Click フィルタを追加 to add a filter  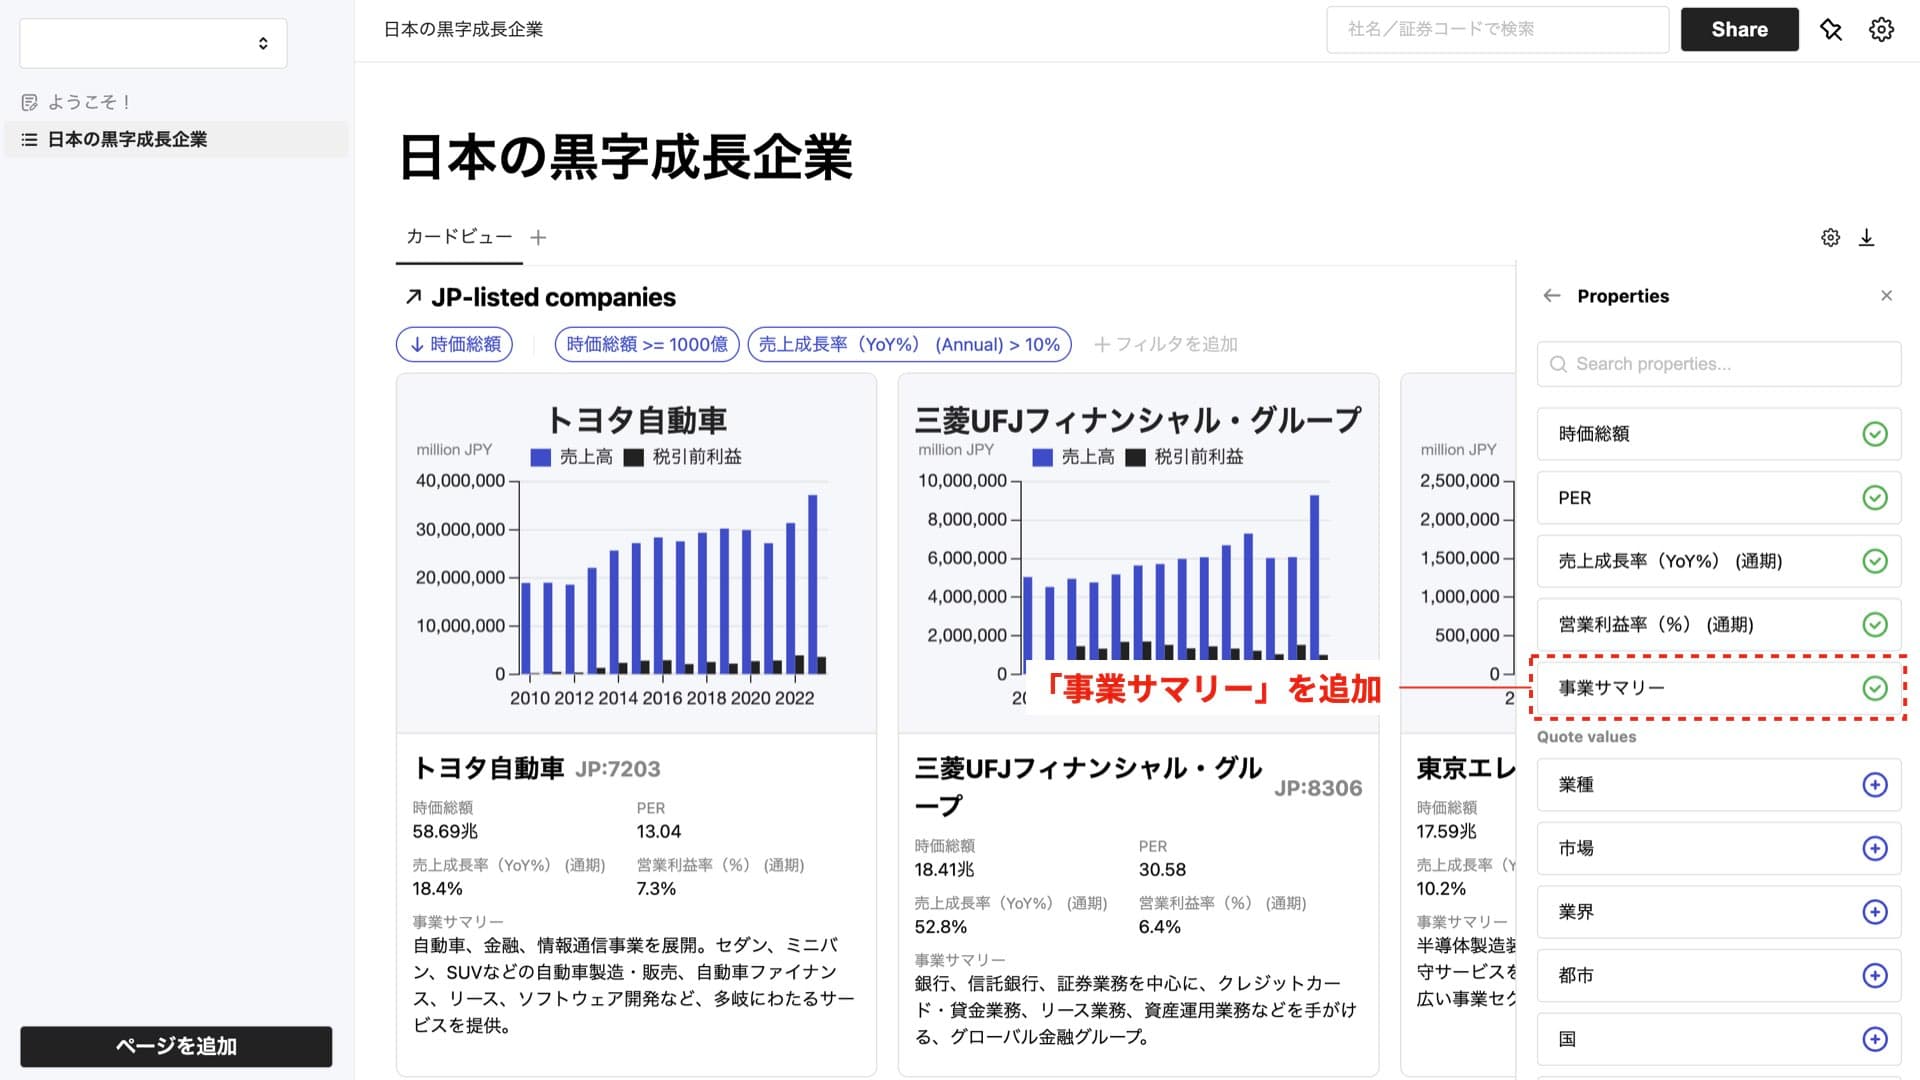1166,344
